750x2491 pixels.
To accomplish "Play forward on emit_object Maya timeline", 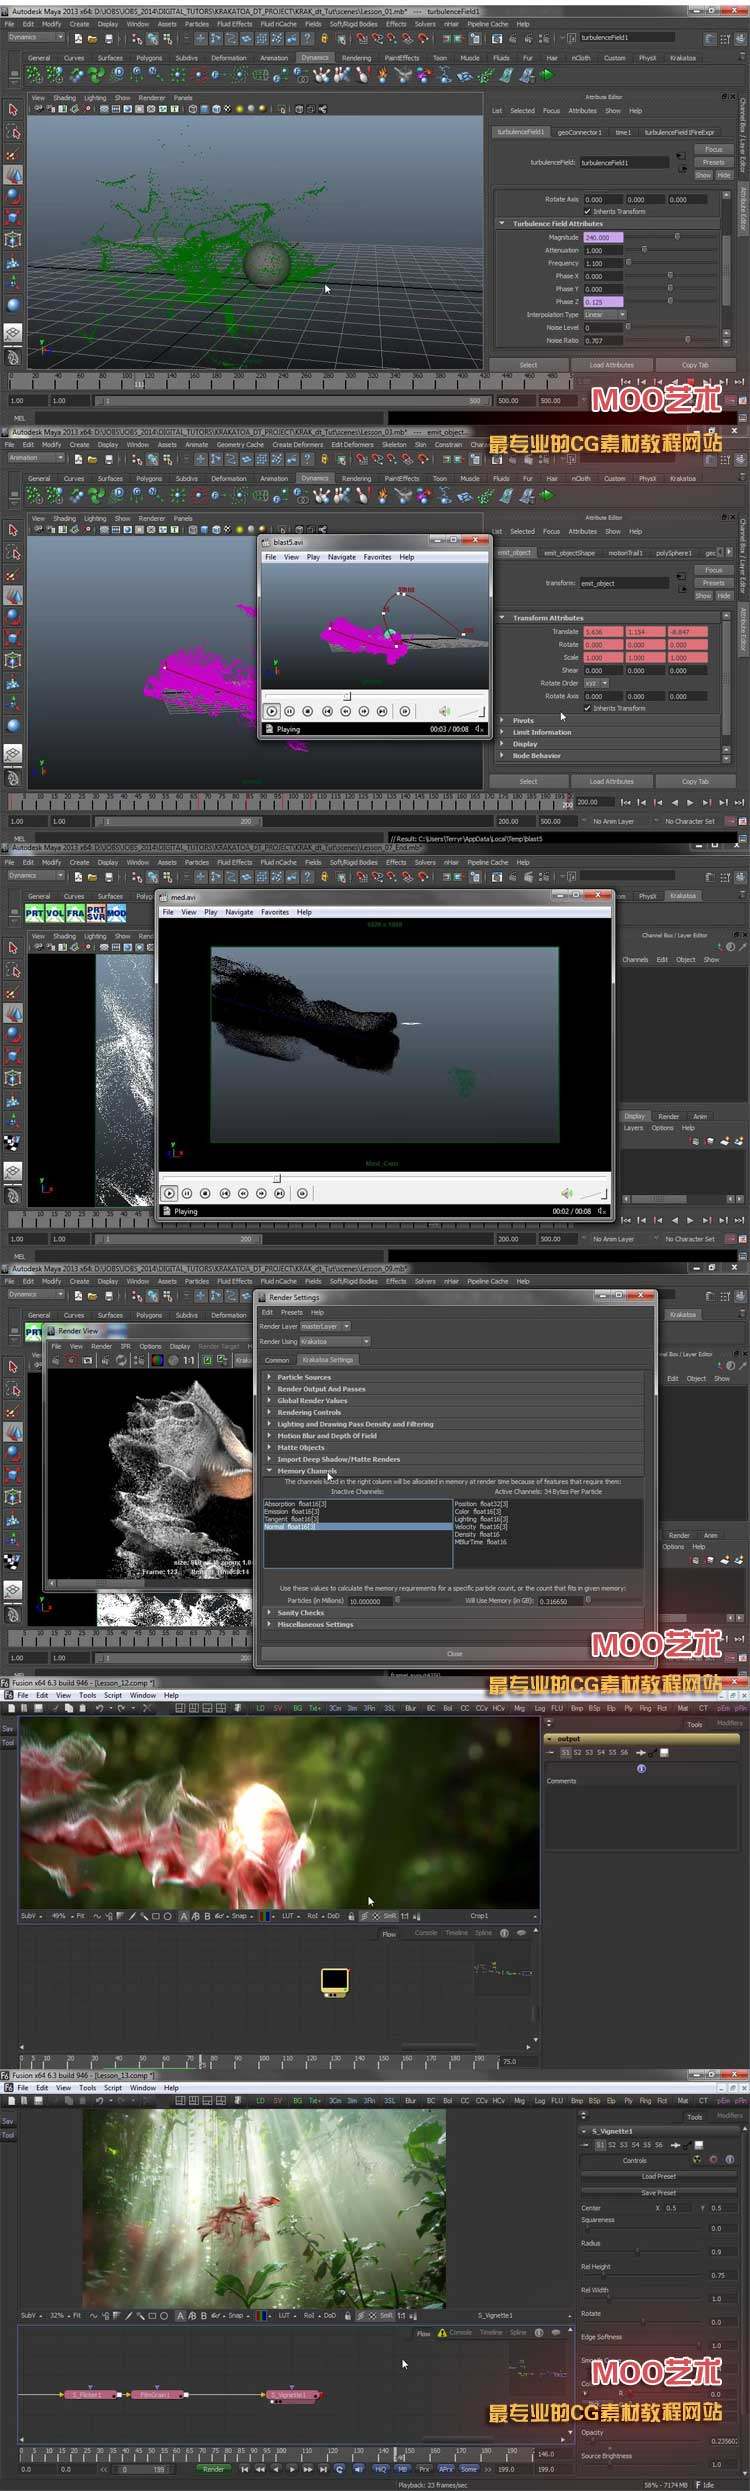I will (x=690, y=802).
